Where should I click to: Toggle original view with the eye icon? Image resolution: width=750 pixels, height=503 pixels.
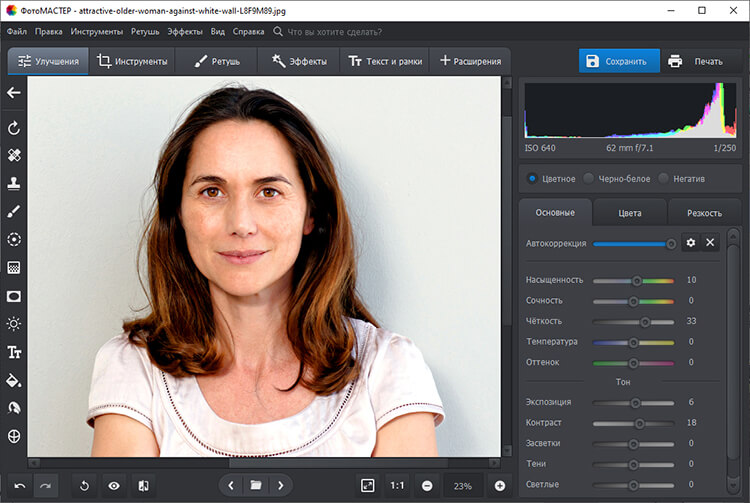pos(114,486)
